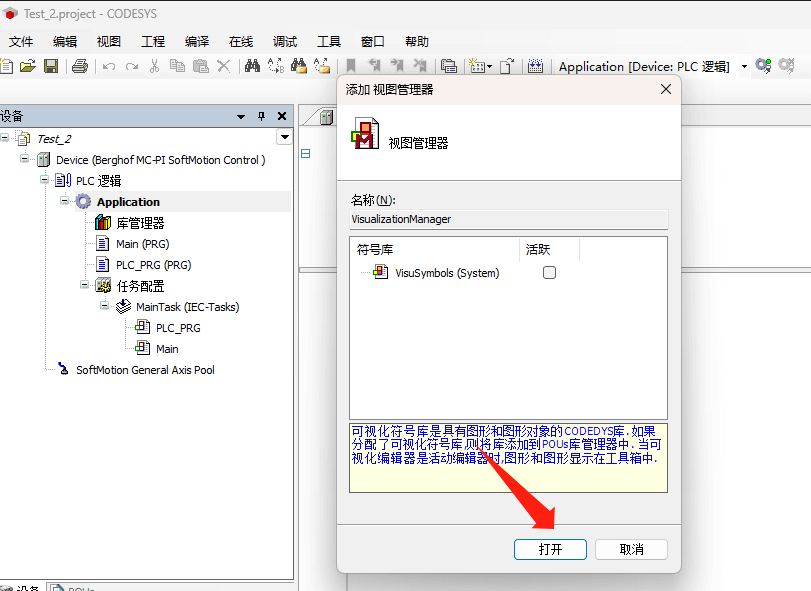Collapse the Application tree node
The image size is (811, 591).
(65, 201)
